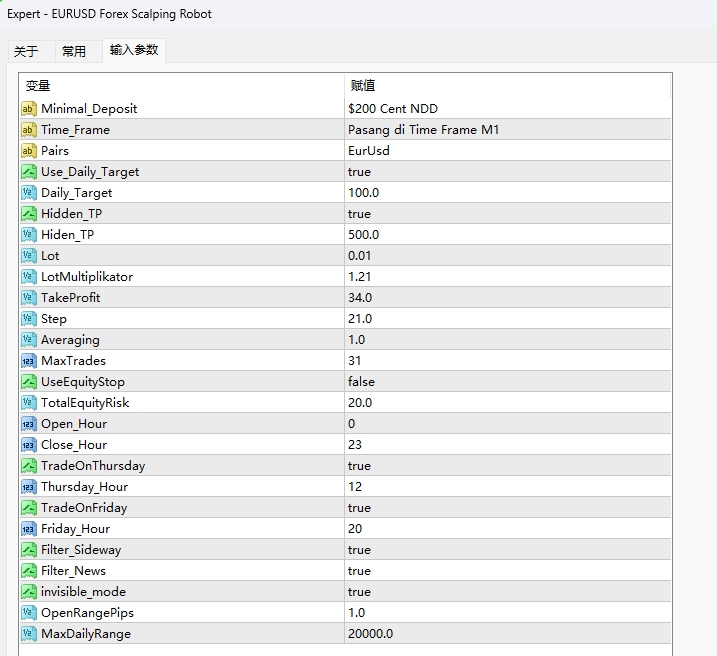Click the integer icon beside MaxTrades
Viewport: 717px width, 656px height.
pos(29,361)
